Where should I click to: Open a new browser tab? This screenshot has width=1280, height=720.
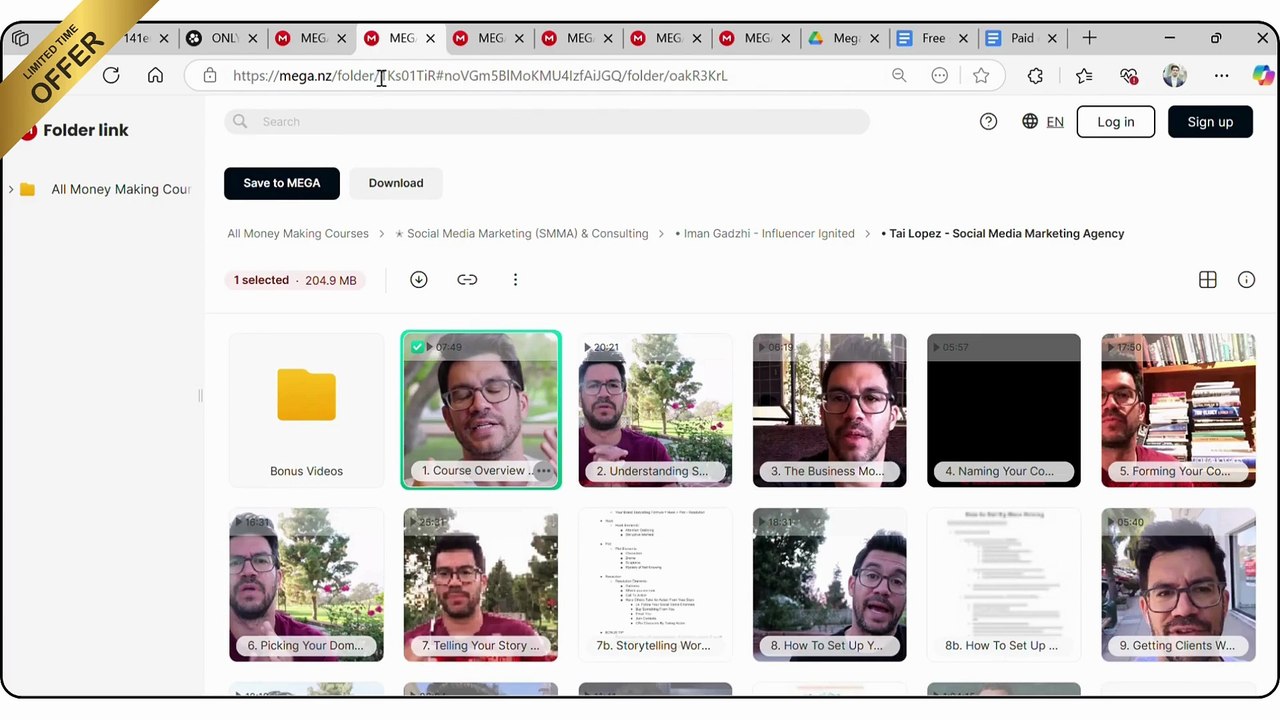click(x=1089, y=38)
